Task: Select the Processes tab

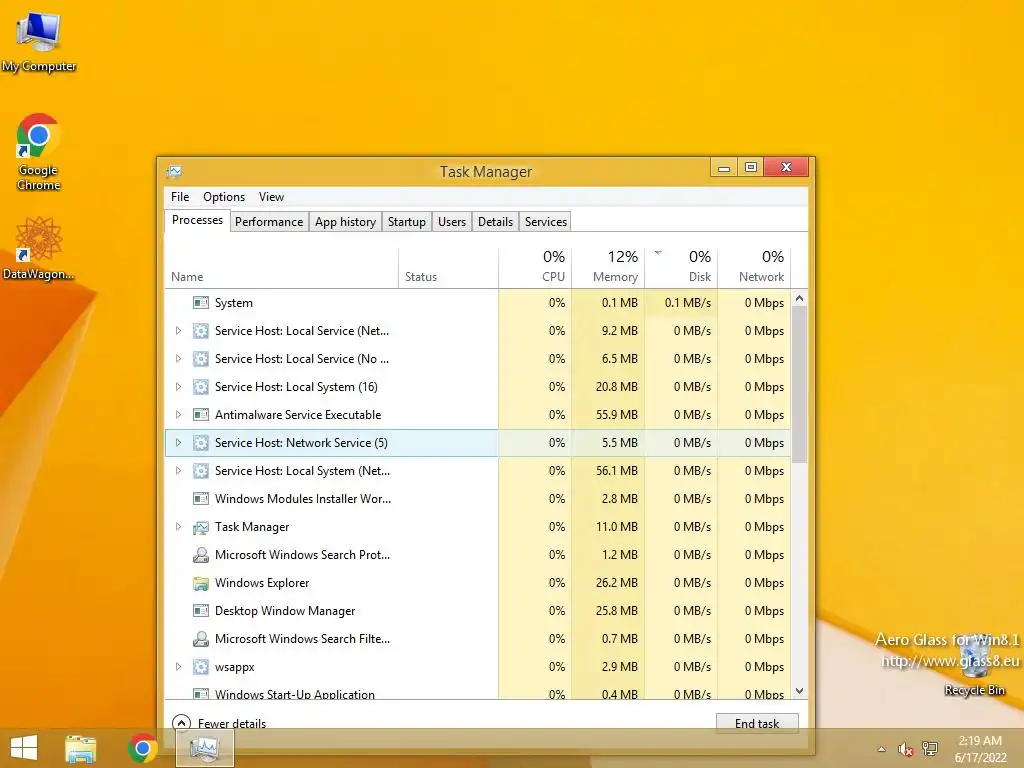Action: pos(197,220)
